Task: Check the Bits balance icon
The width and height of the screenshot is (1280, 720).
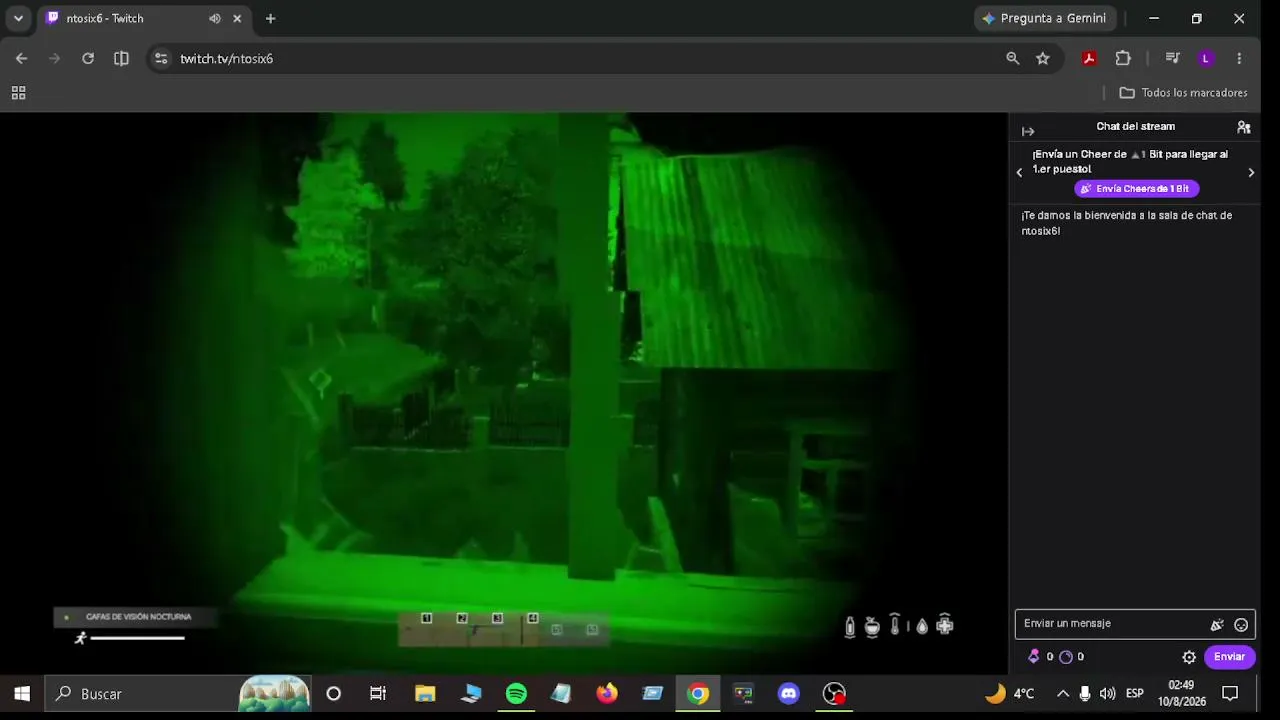Action: 1034,657
